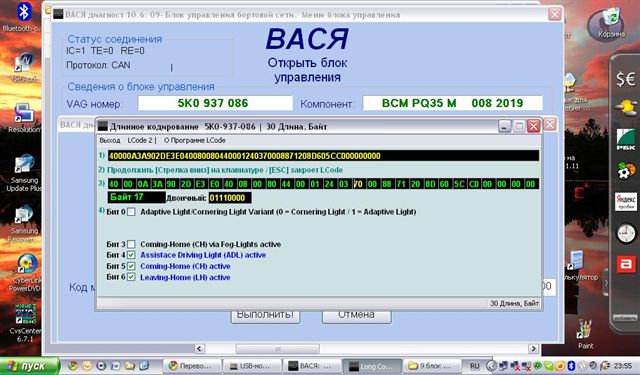Open the Samsung Update Plus desktop icon
640x375 pixels.
[24, 173]
